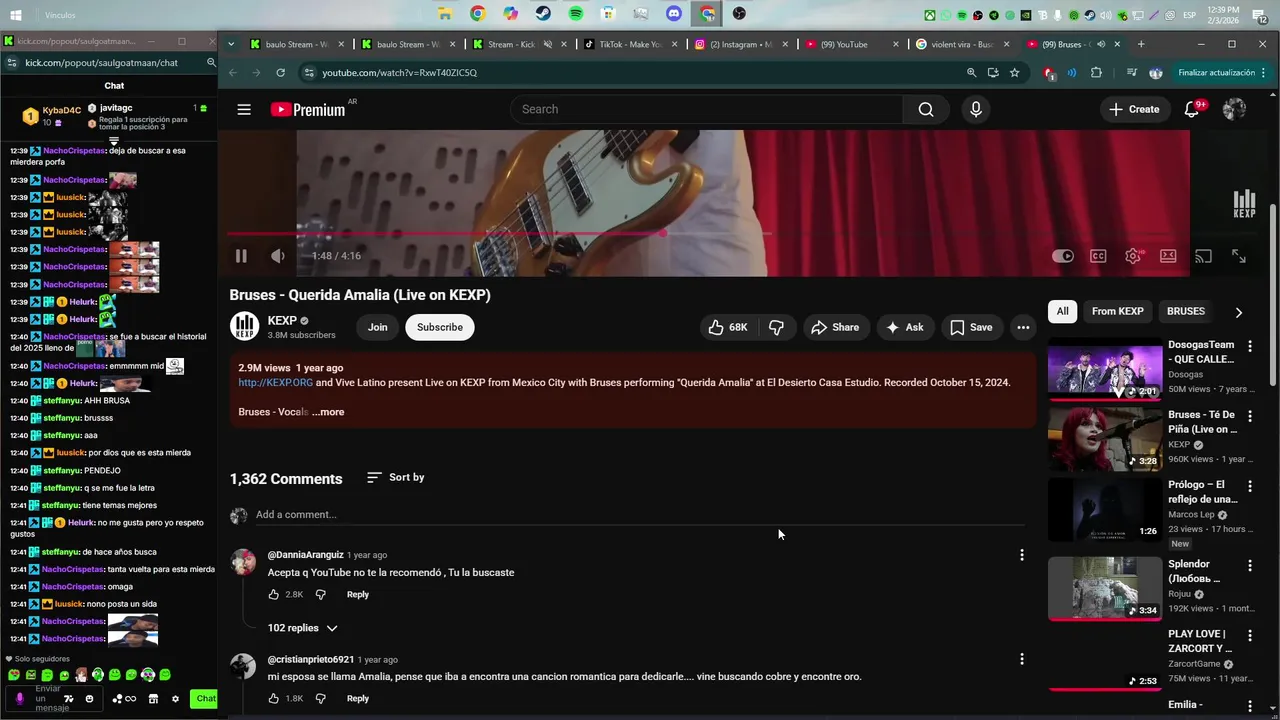Image resolution: width=1280 pixels, height=720 pixels.
Task: Share the video with the Share button
Action: (835, 327)
